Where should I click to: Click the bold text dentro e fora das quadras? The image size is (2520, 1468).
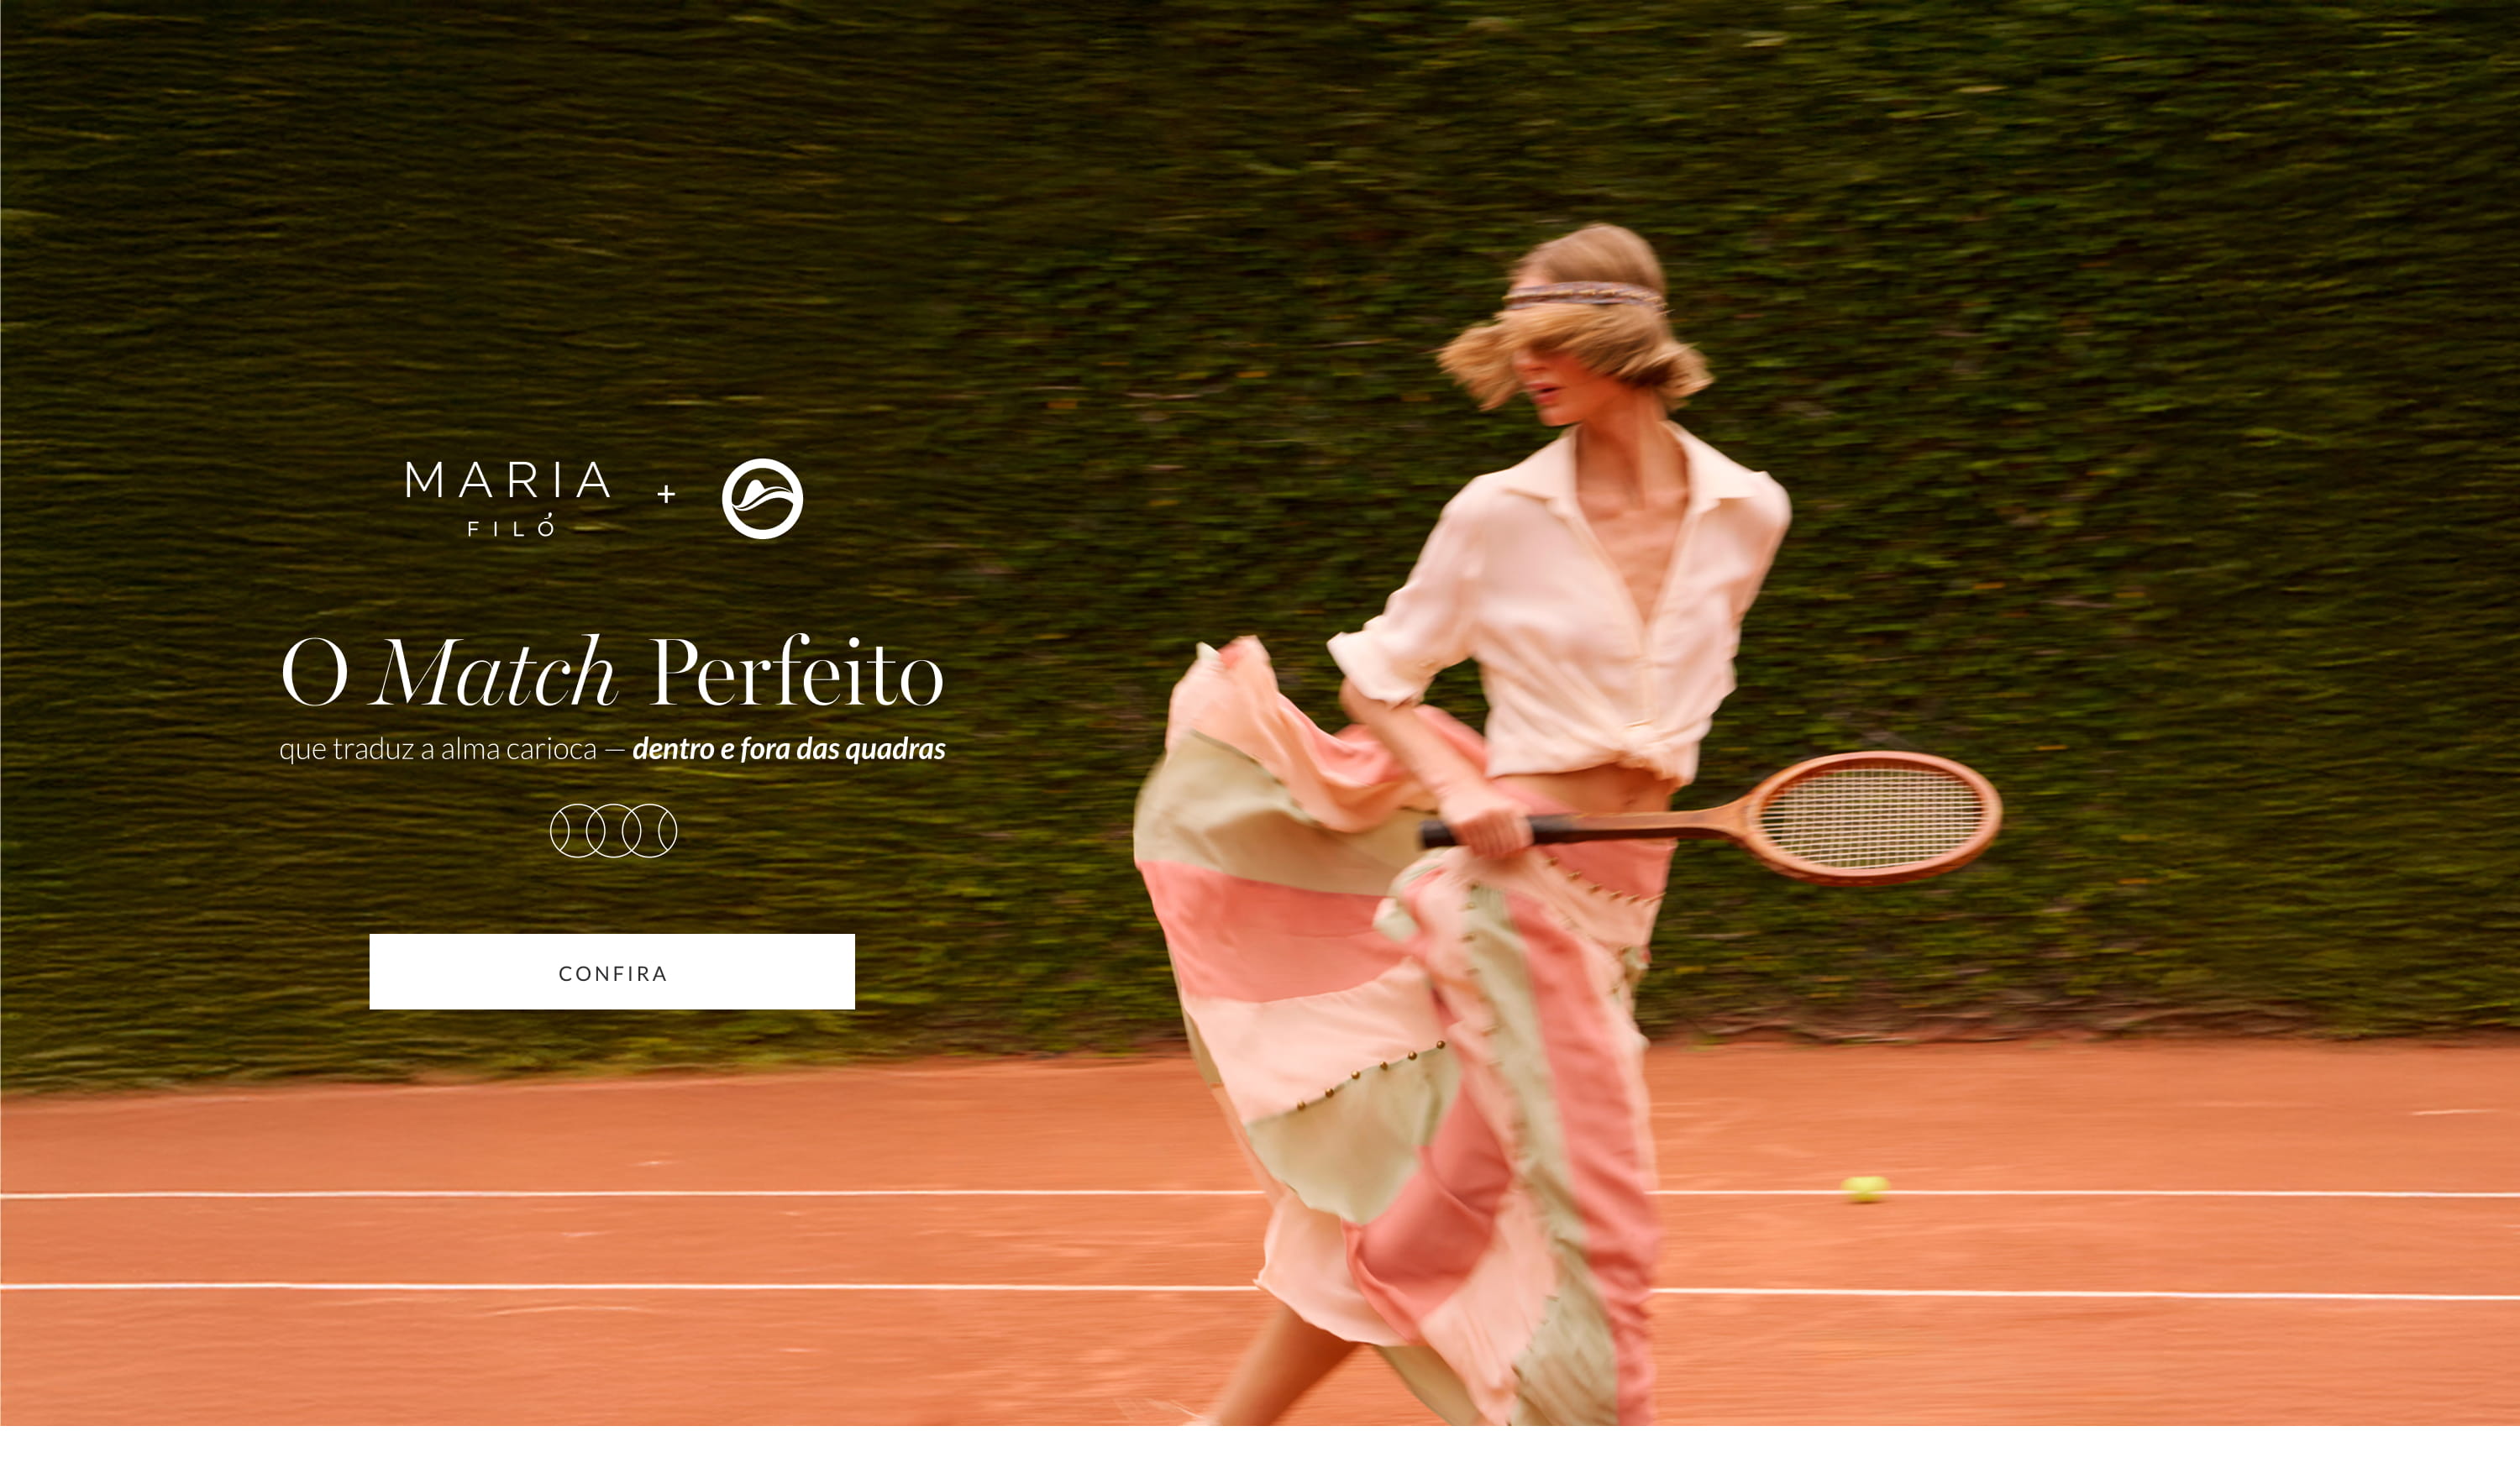click(x=789, y=748)
